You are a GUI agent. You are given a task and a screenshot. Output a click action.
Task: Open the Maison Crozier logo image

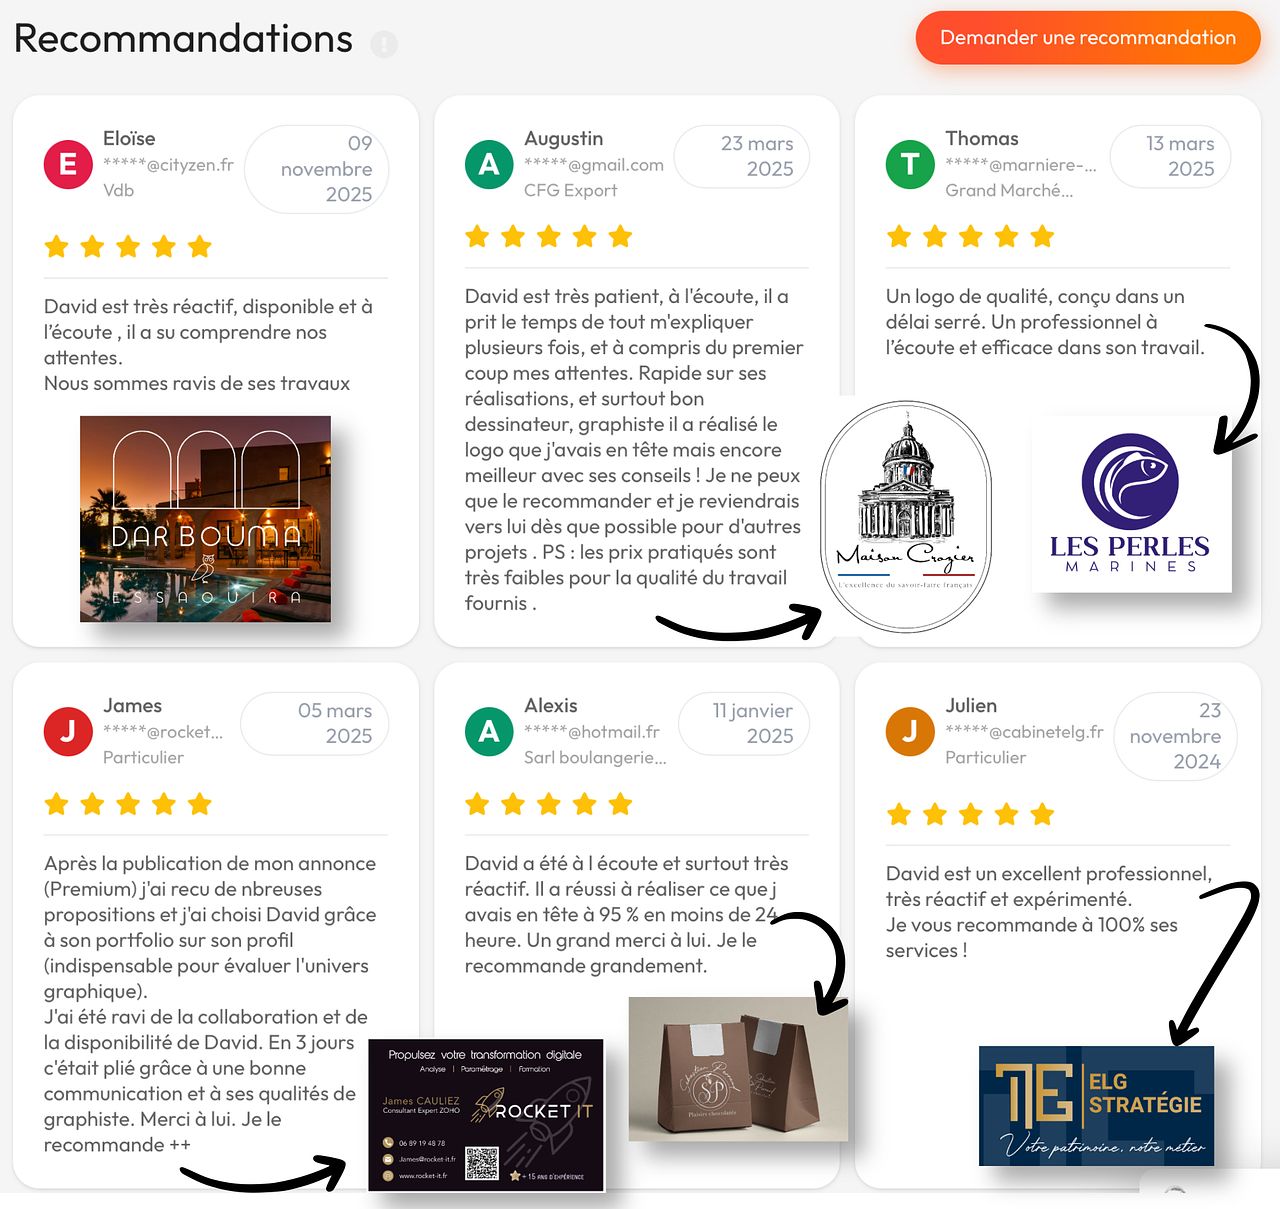[906, 517]
